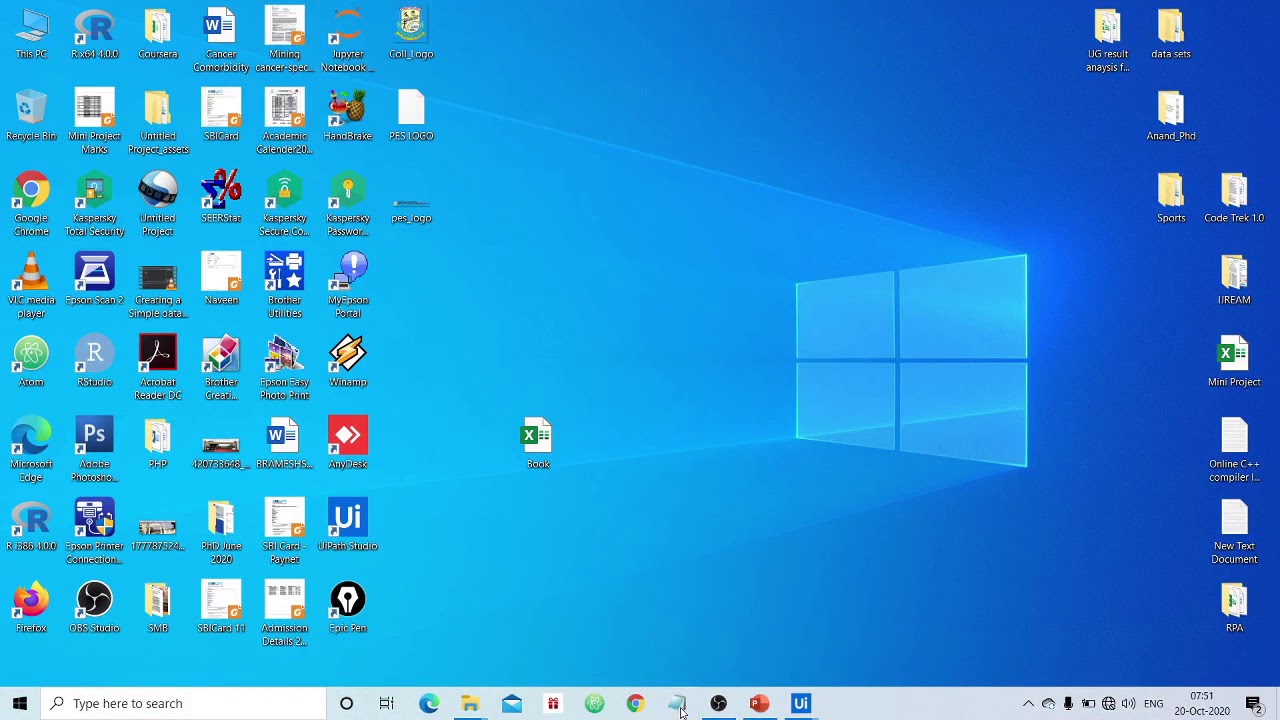This screenshot has height=720, width=1280.
Task: Open Task View from the taskbar
Action: pos(387,703)
